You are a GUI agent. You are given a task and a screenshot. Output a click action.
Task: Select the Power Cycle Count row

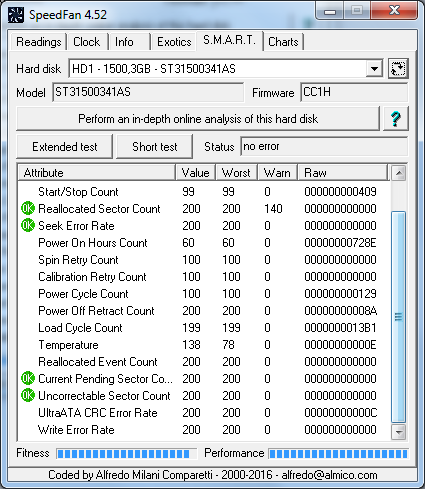[x=204, y=294]
